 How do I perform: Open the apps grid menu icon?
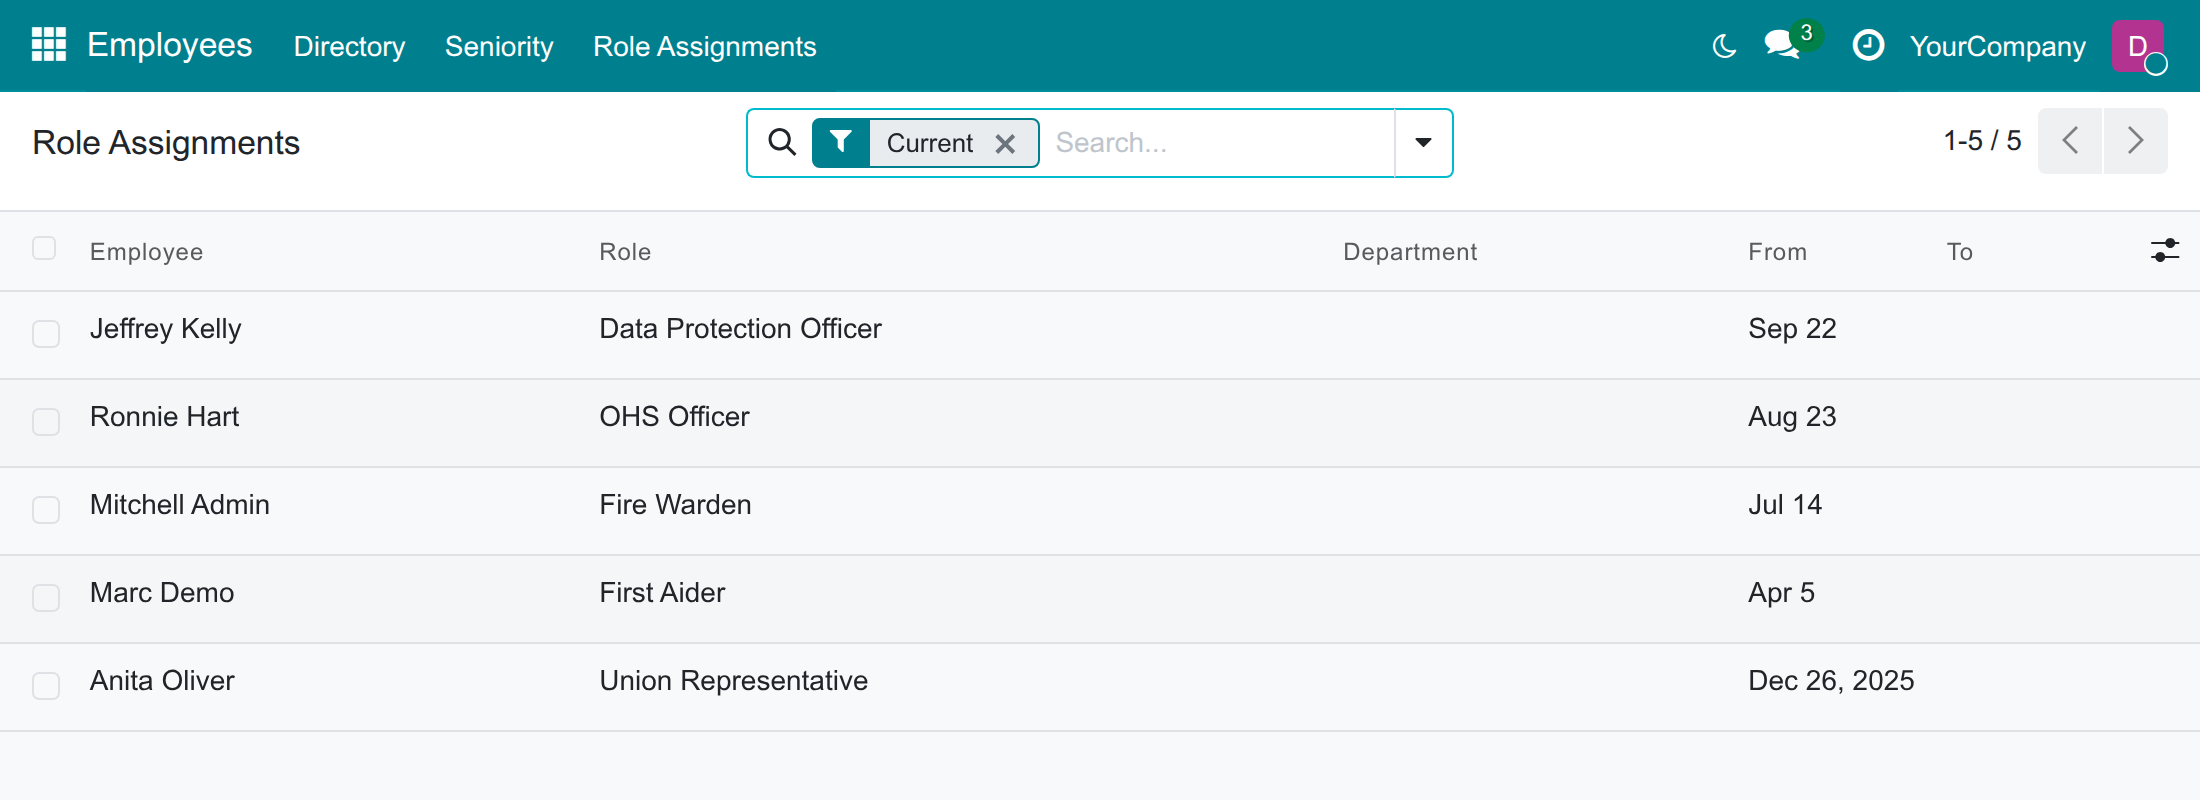click(x=49, y=45)
